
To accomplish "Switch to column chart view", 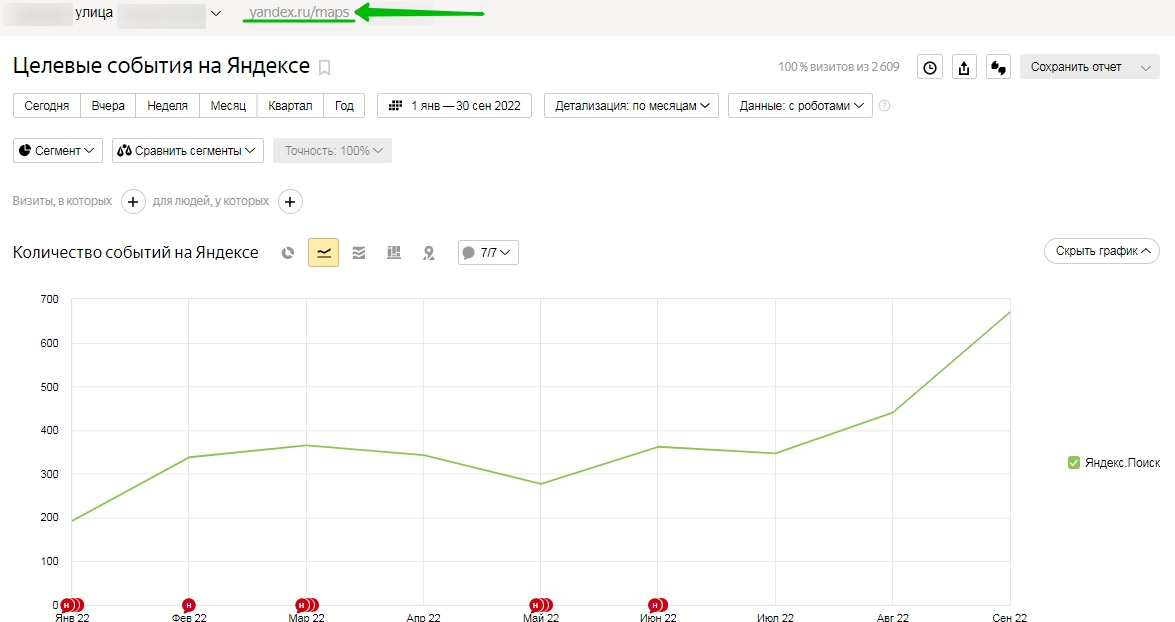I will 393,253.
